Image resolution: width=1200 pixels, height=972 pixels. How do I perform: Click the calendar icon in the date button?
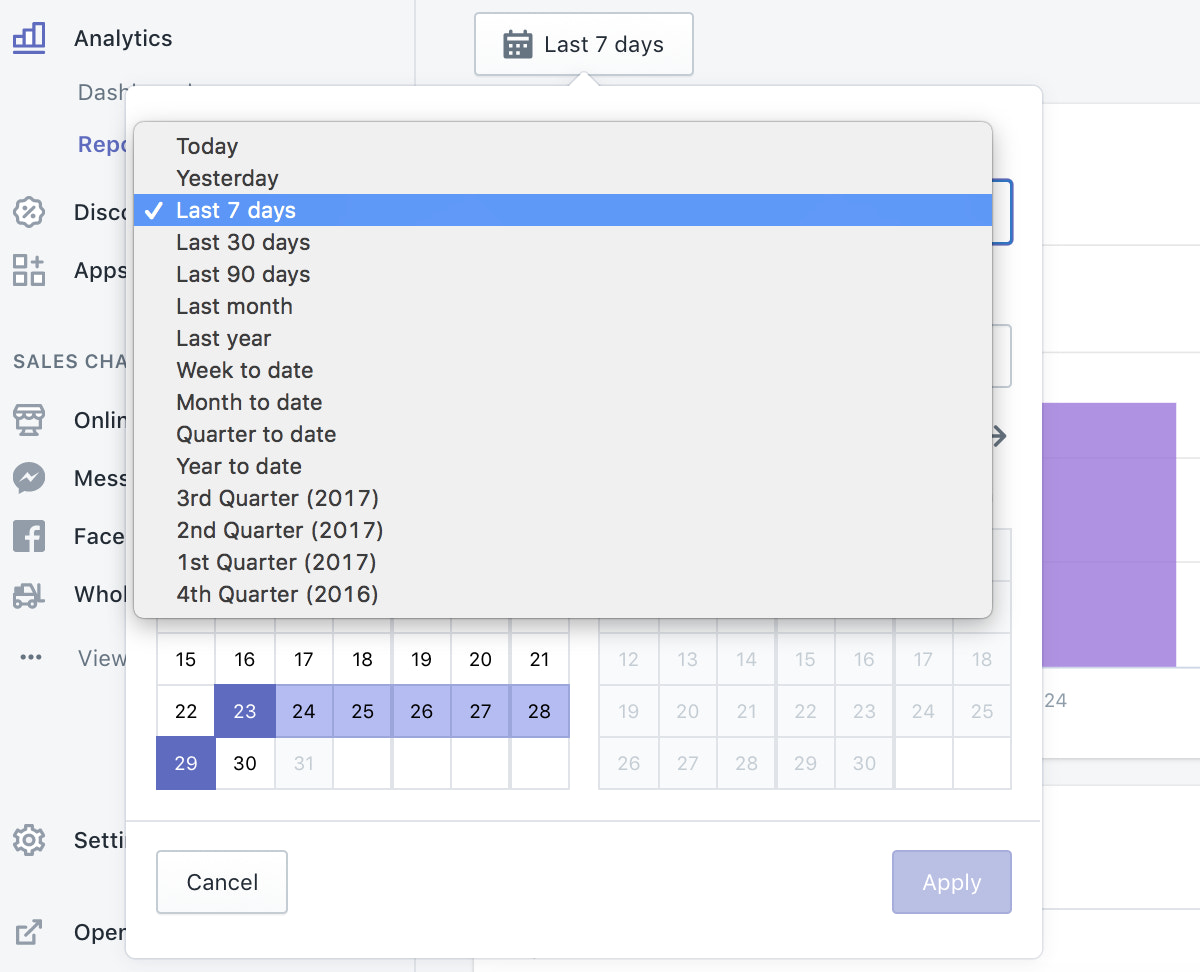click(x=517, y=45)
